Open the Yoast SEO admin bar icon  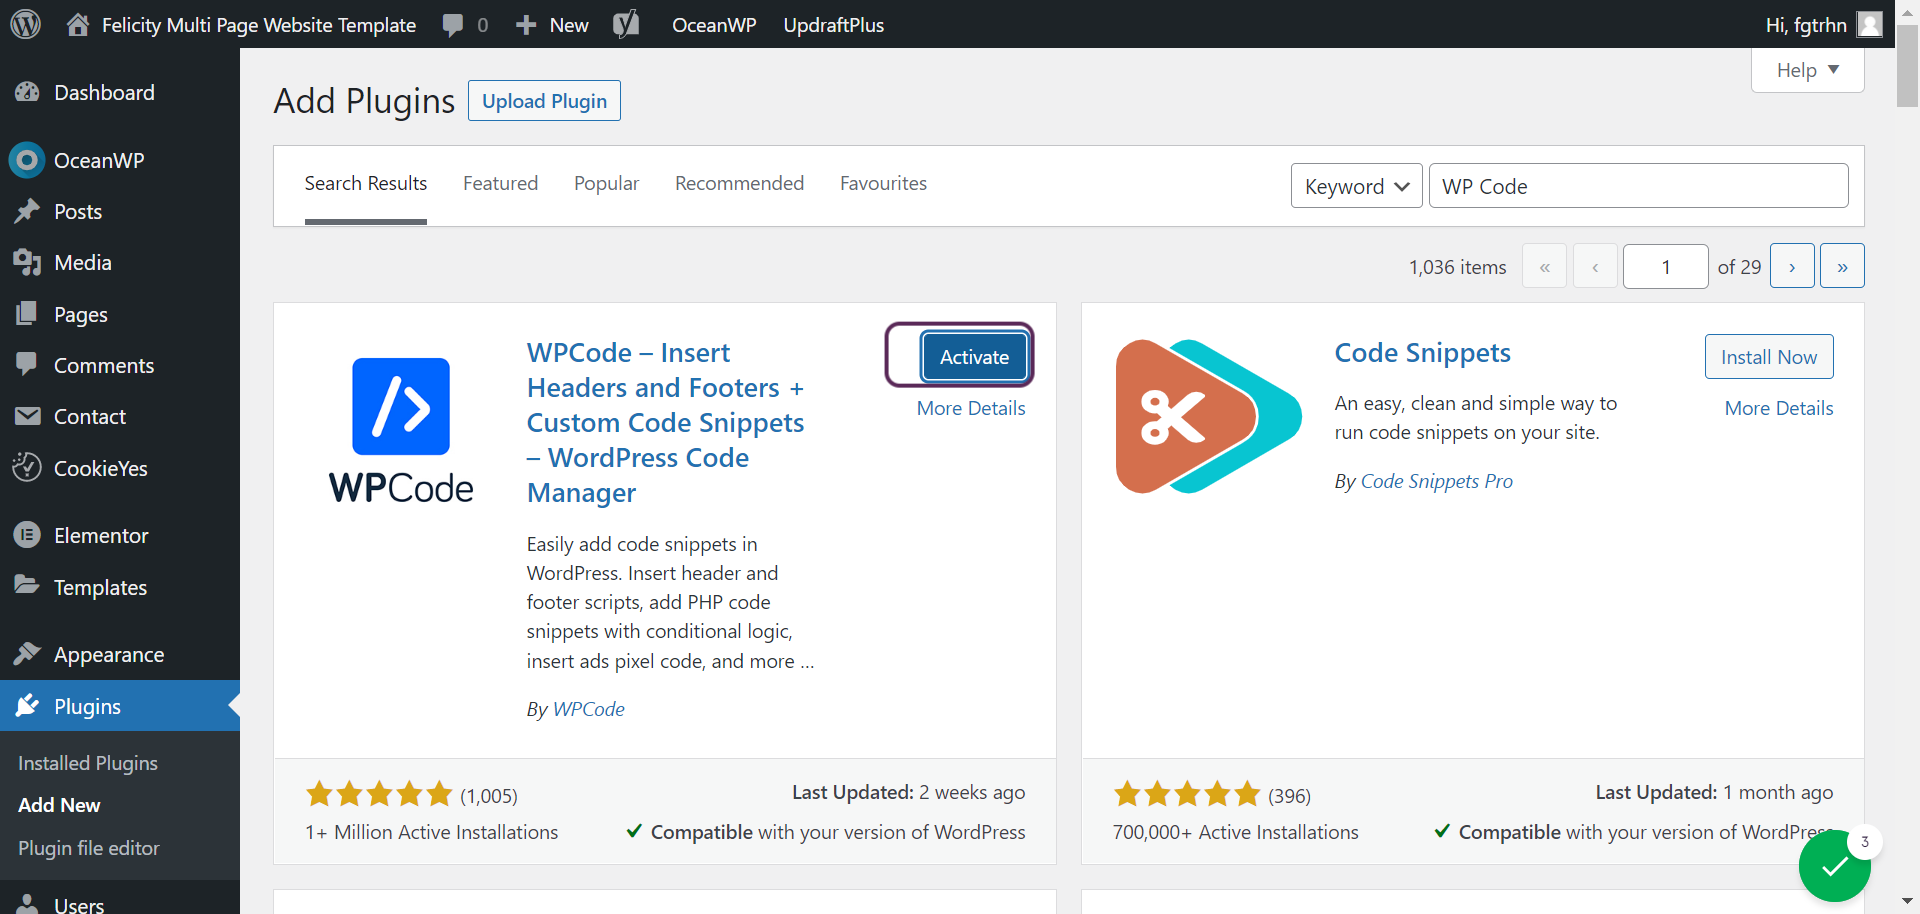626,24
